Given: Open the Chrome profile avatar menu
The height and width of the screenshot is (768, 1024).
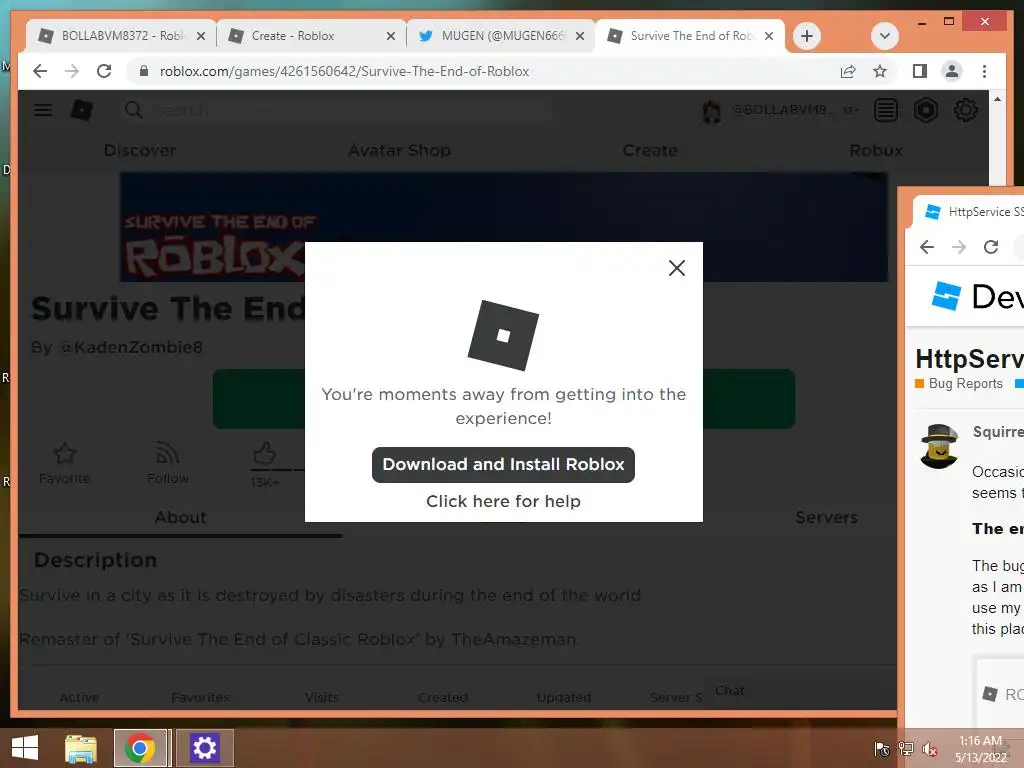Looking at the screenshot, I should [952, 71].
